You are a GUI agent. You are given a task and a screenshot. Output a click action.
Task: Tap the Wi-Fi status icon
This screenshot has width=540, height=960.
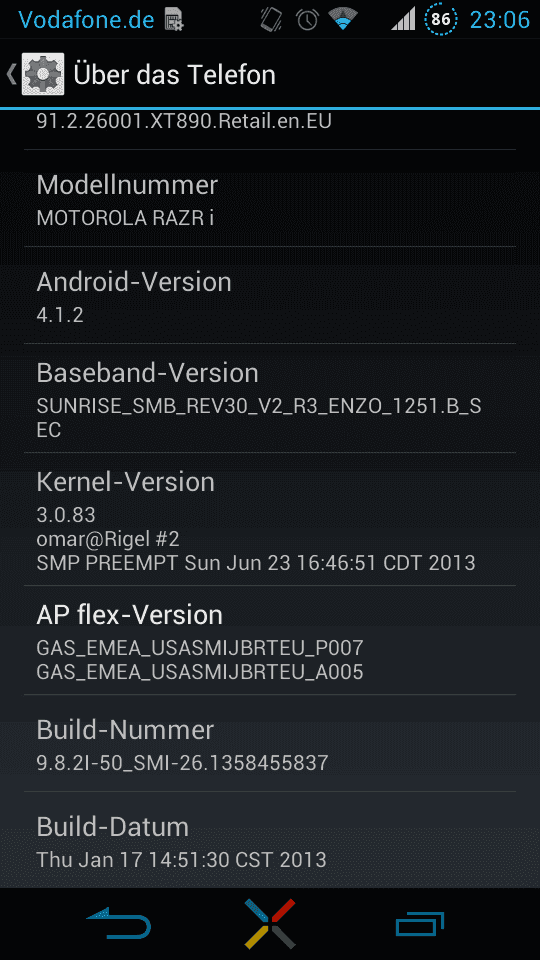[x=343, y=20]
